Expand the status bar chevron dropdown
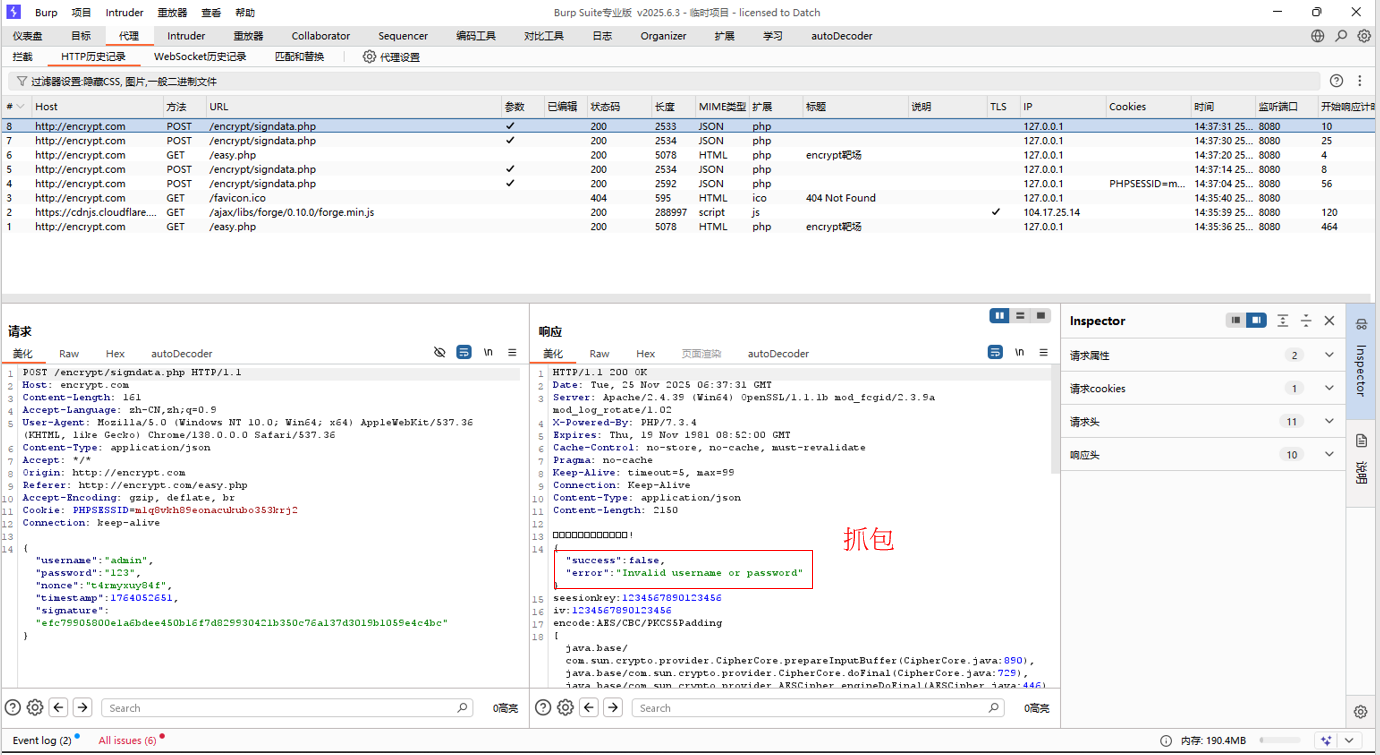The height and width of the screenshot is (755, 1380). 1350,741
